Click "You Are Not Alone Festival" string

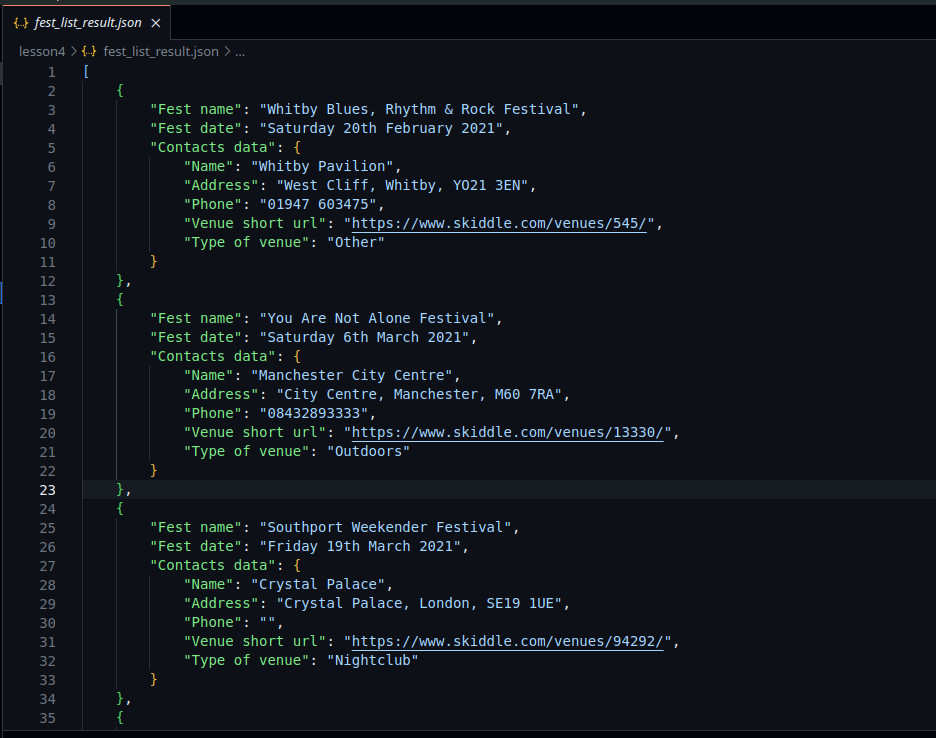point(377,318)
